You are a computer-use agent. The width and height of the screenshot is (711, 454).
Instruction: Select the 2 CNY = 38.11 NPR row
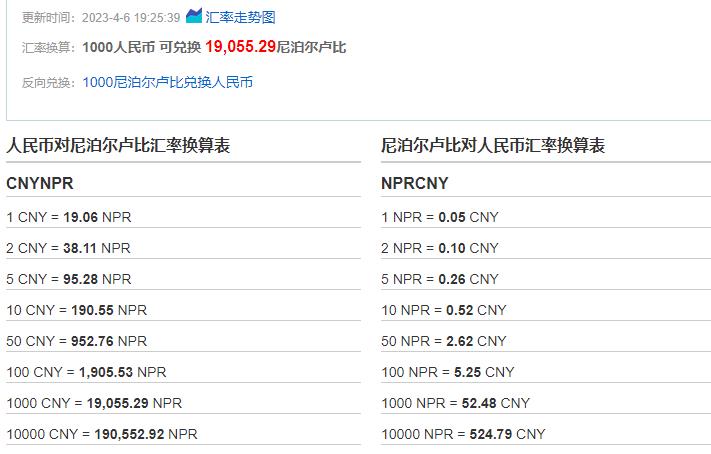pos(69,248)
